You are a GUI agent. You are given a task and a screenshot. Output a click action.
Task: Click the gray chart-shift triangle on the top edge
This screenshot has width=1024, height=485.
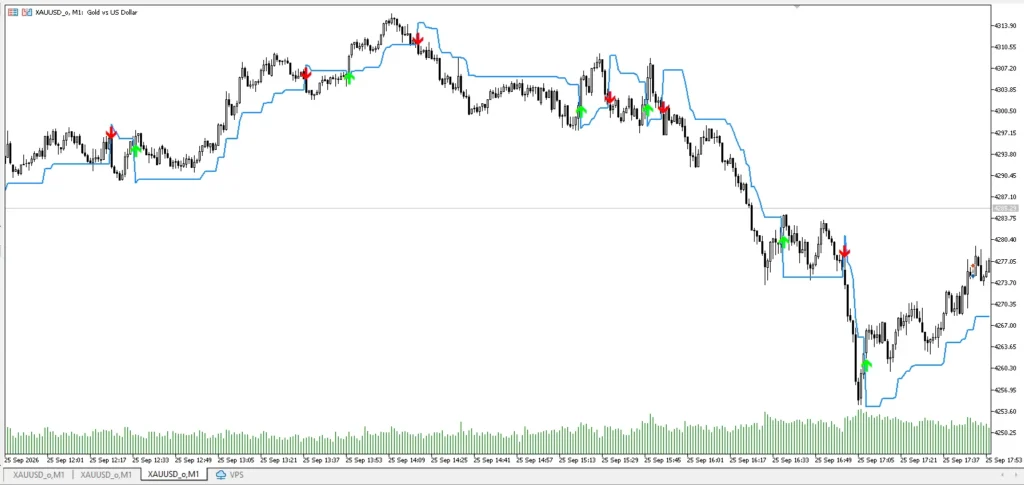tap(796, 7)
